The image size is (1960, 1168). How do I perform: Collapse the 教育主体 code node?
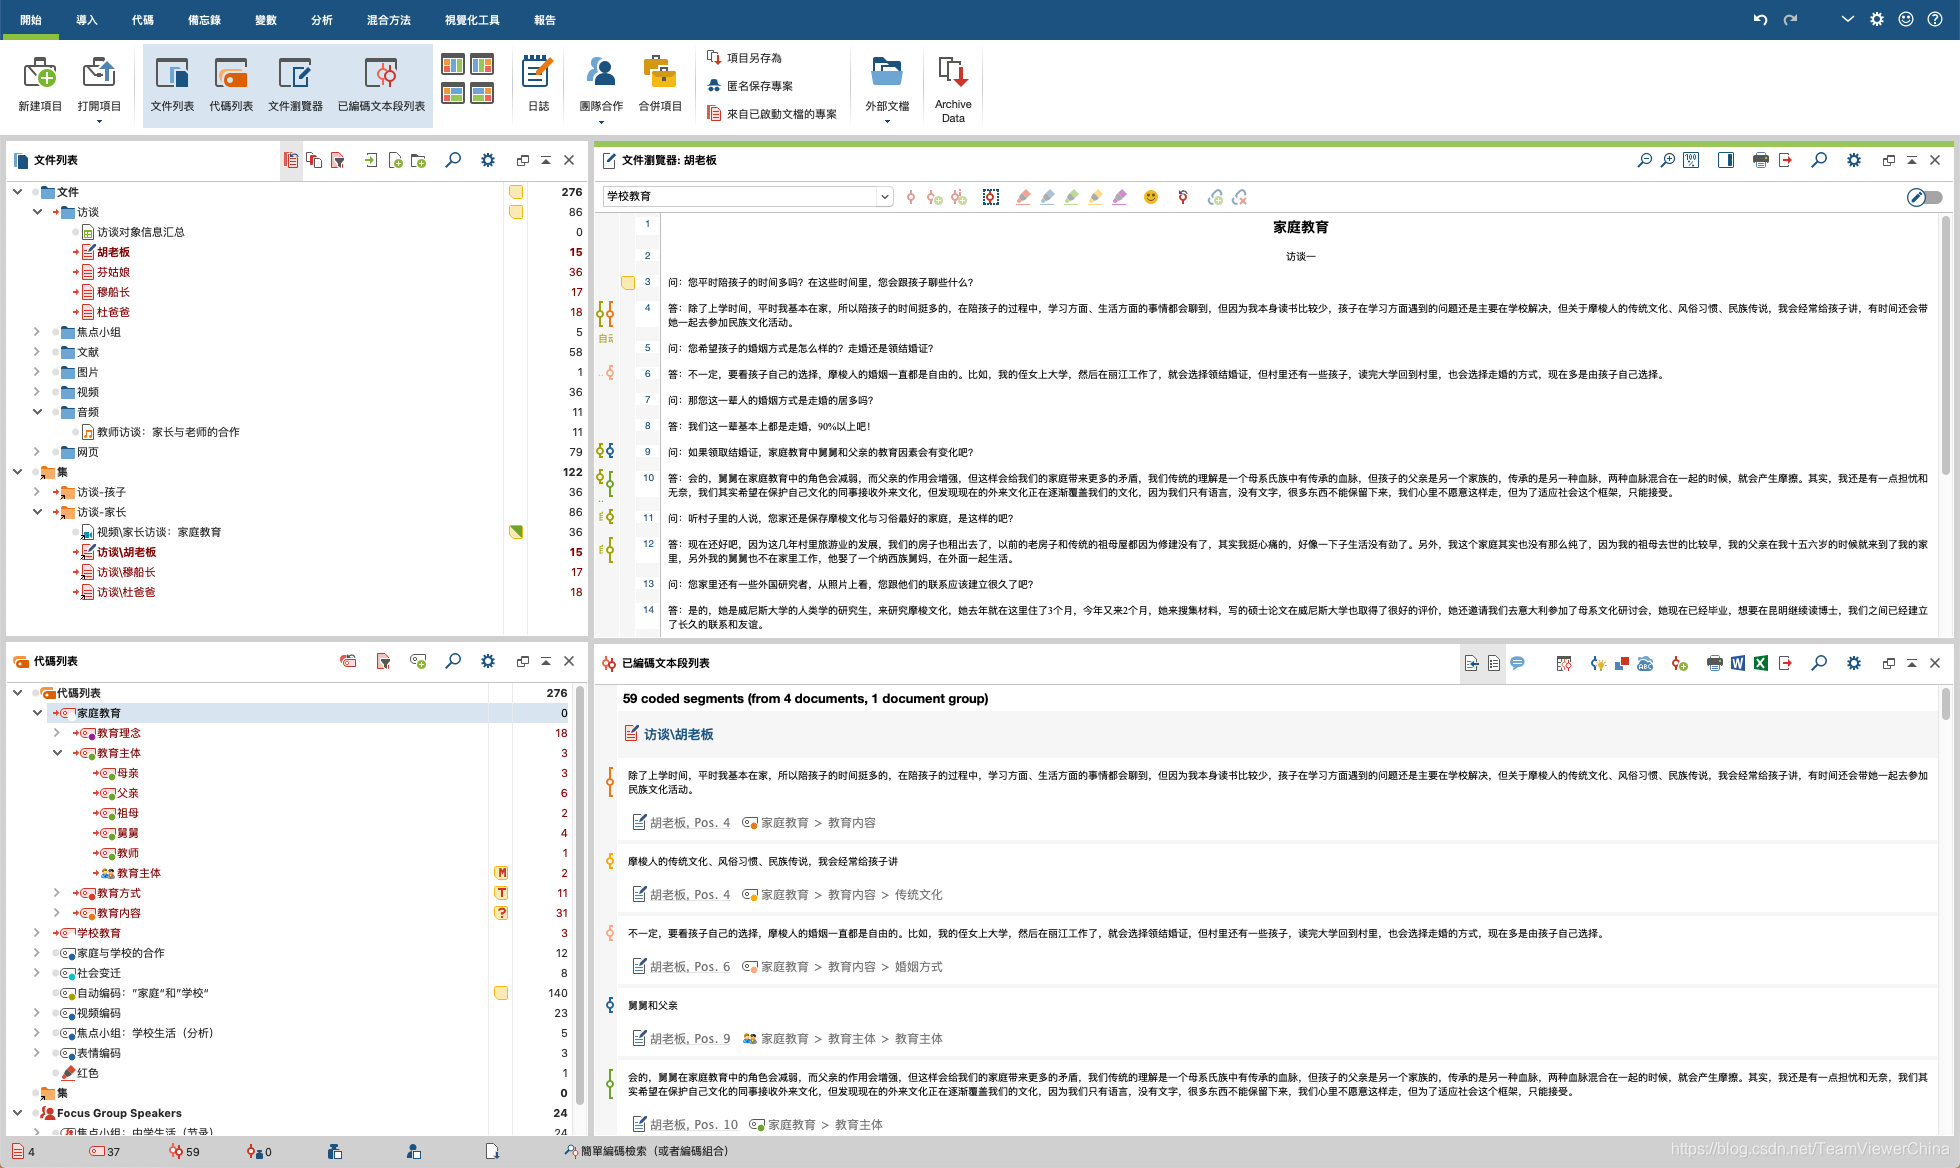point(57,753)
